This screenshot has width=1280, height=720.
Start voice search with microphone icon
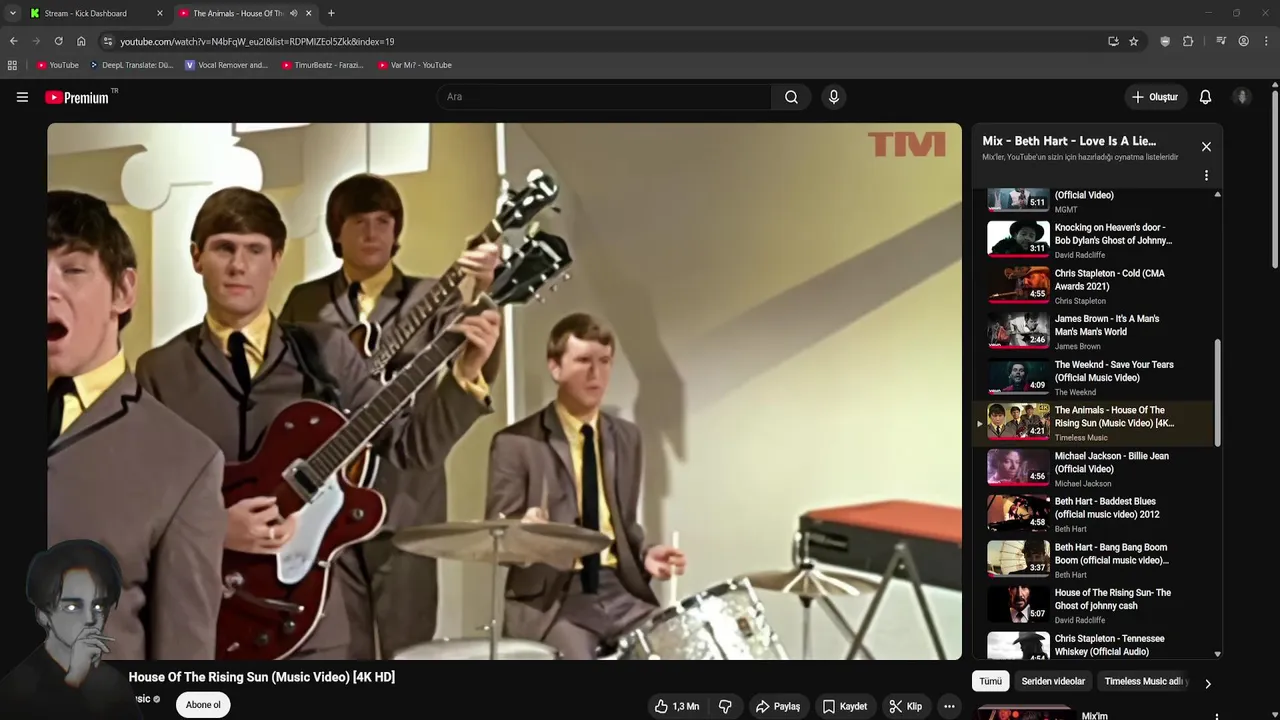pos(834,97)
